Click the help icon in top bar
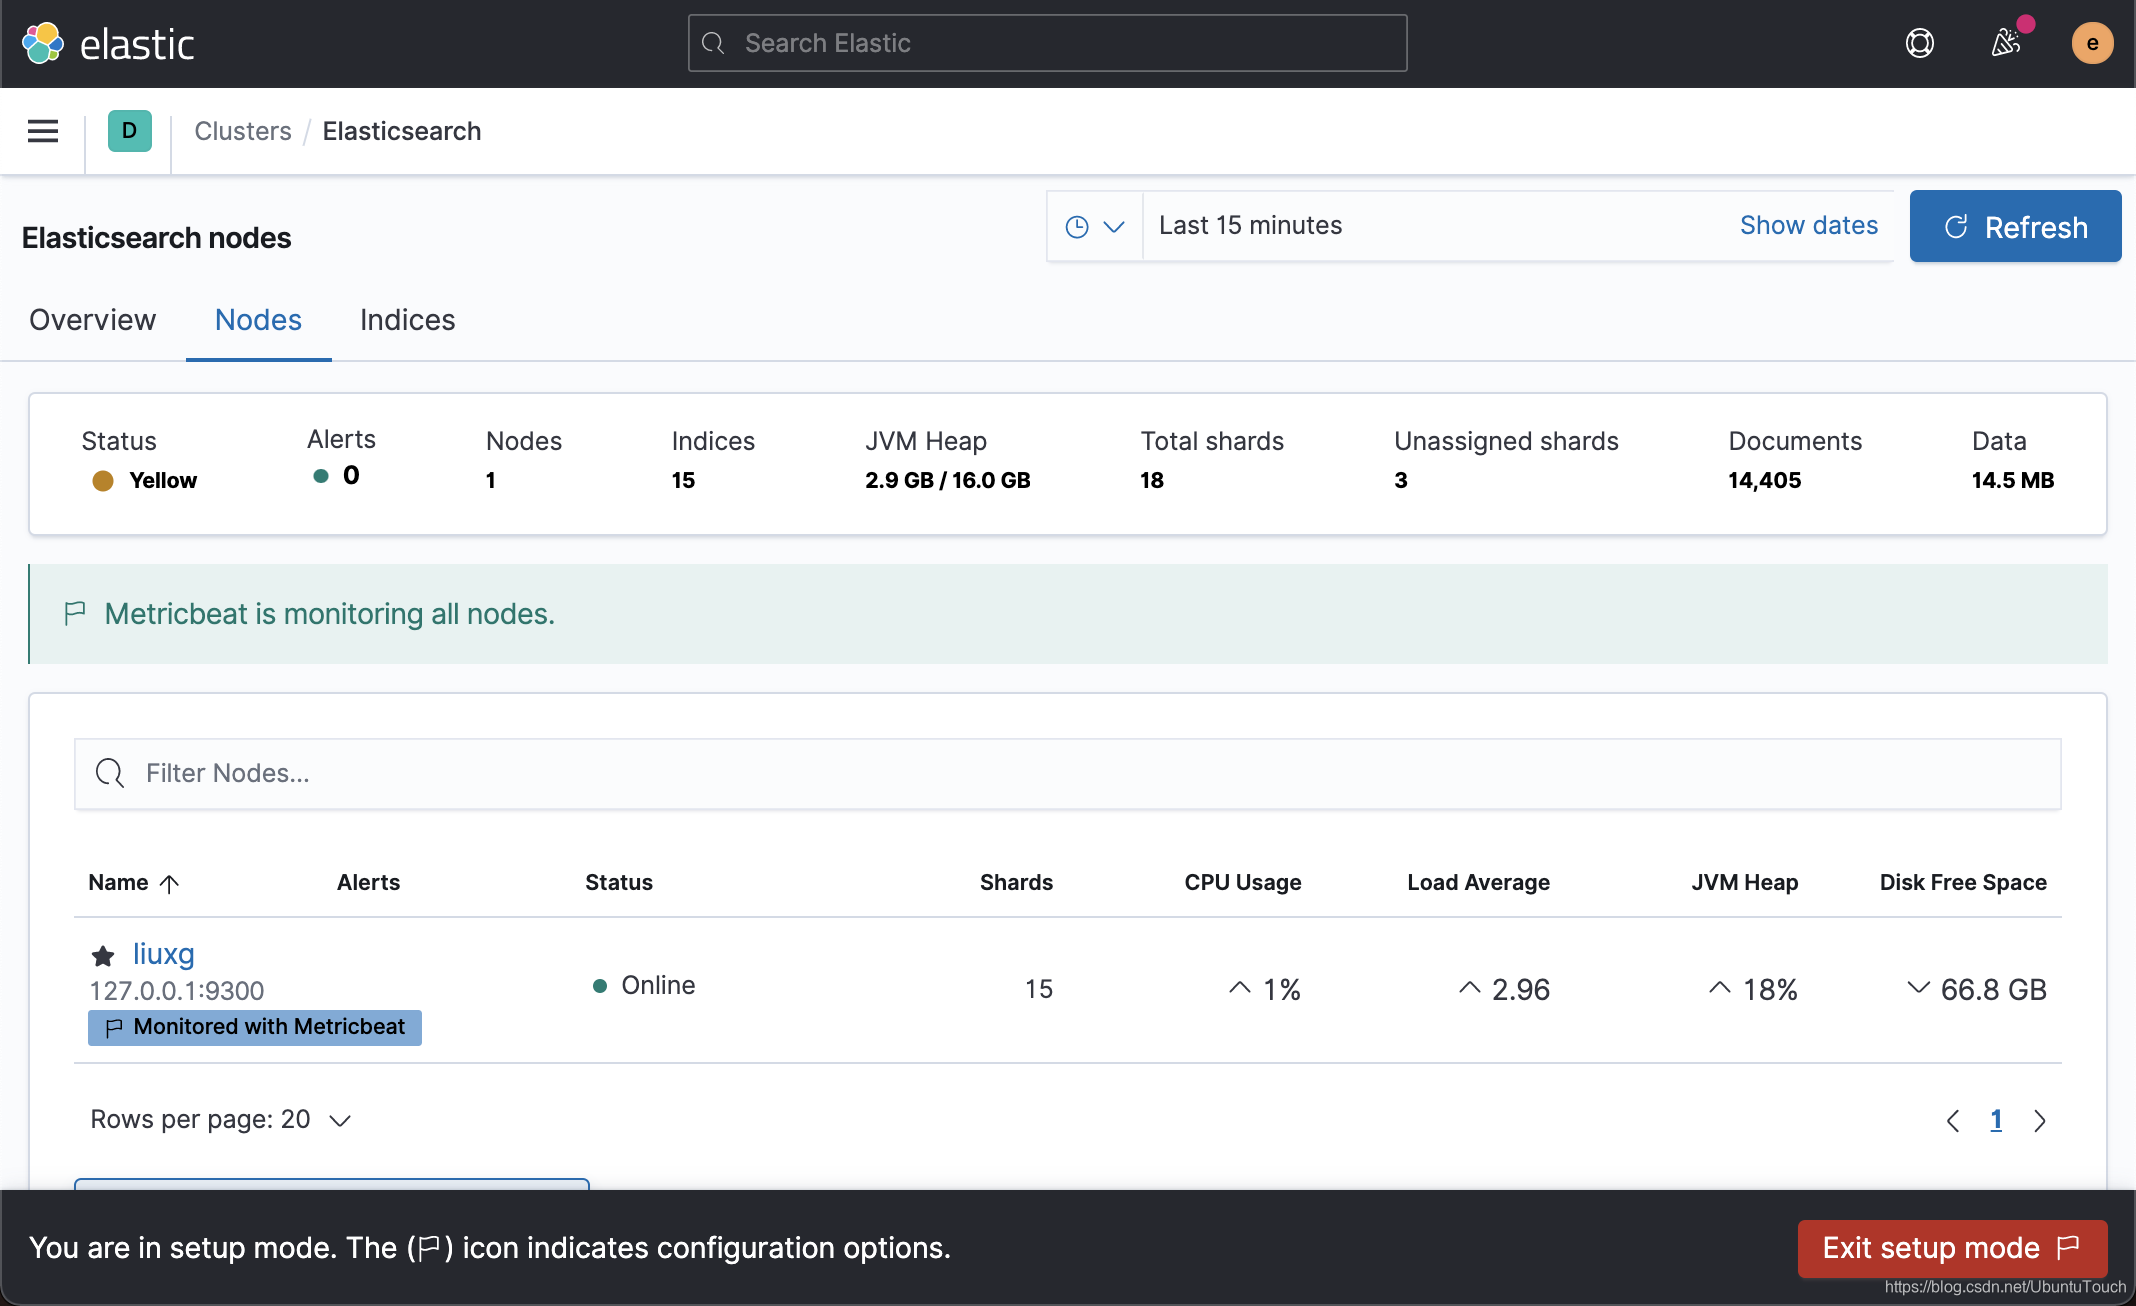This screenshot has height=1306, width=2136. click(1919, 43)
